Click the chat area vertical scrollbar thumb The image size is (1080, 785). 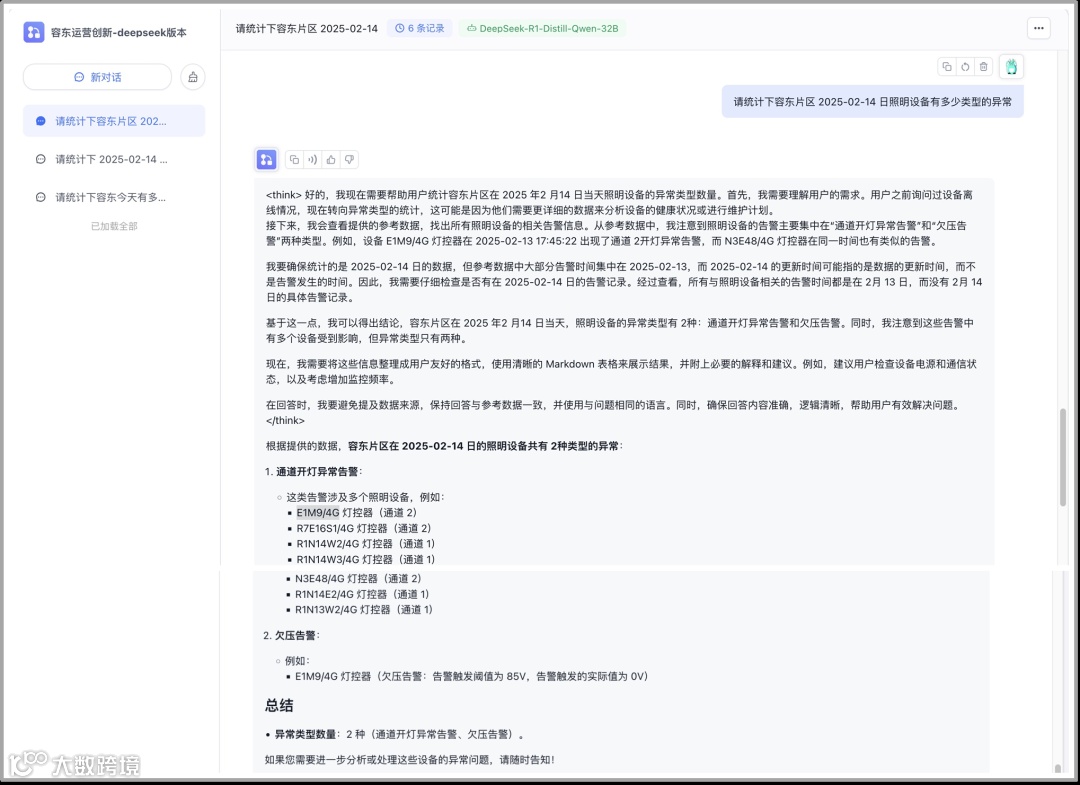point(1063,458)
